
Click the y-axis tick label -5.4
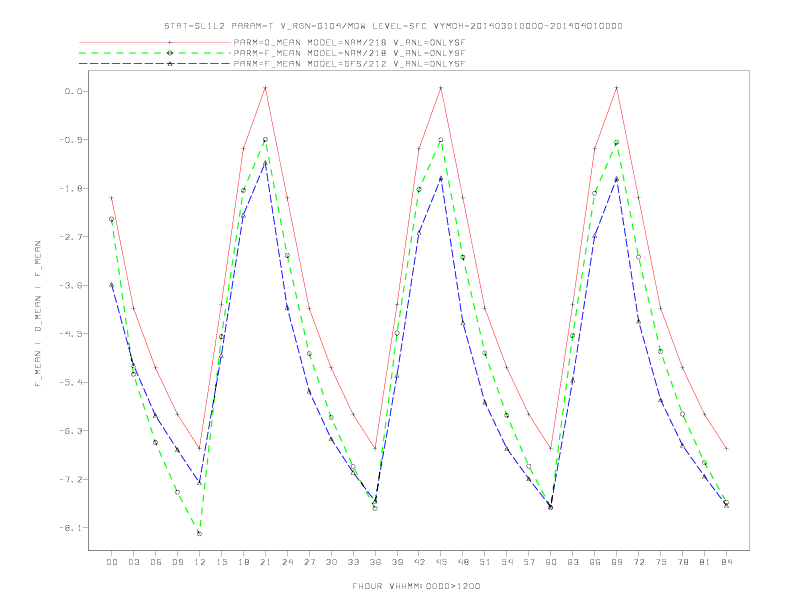pos(70,382)
